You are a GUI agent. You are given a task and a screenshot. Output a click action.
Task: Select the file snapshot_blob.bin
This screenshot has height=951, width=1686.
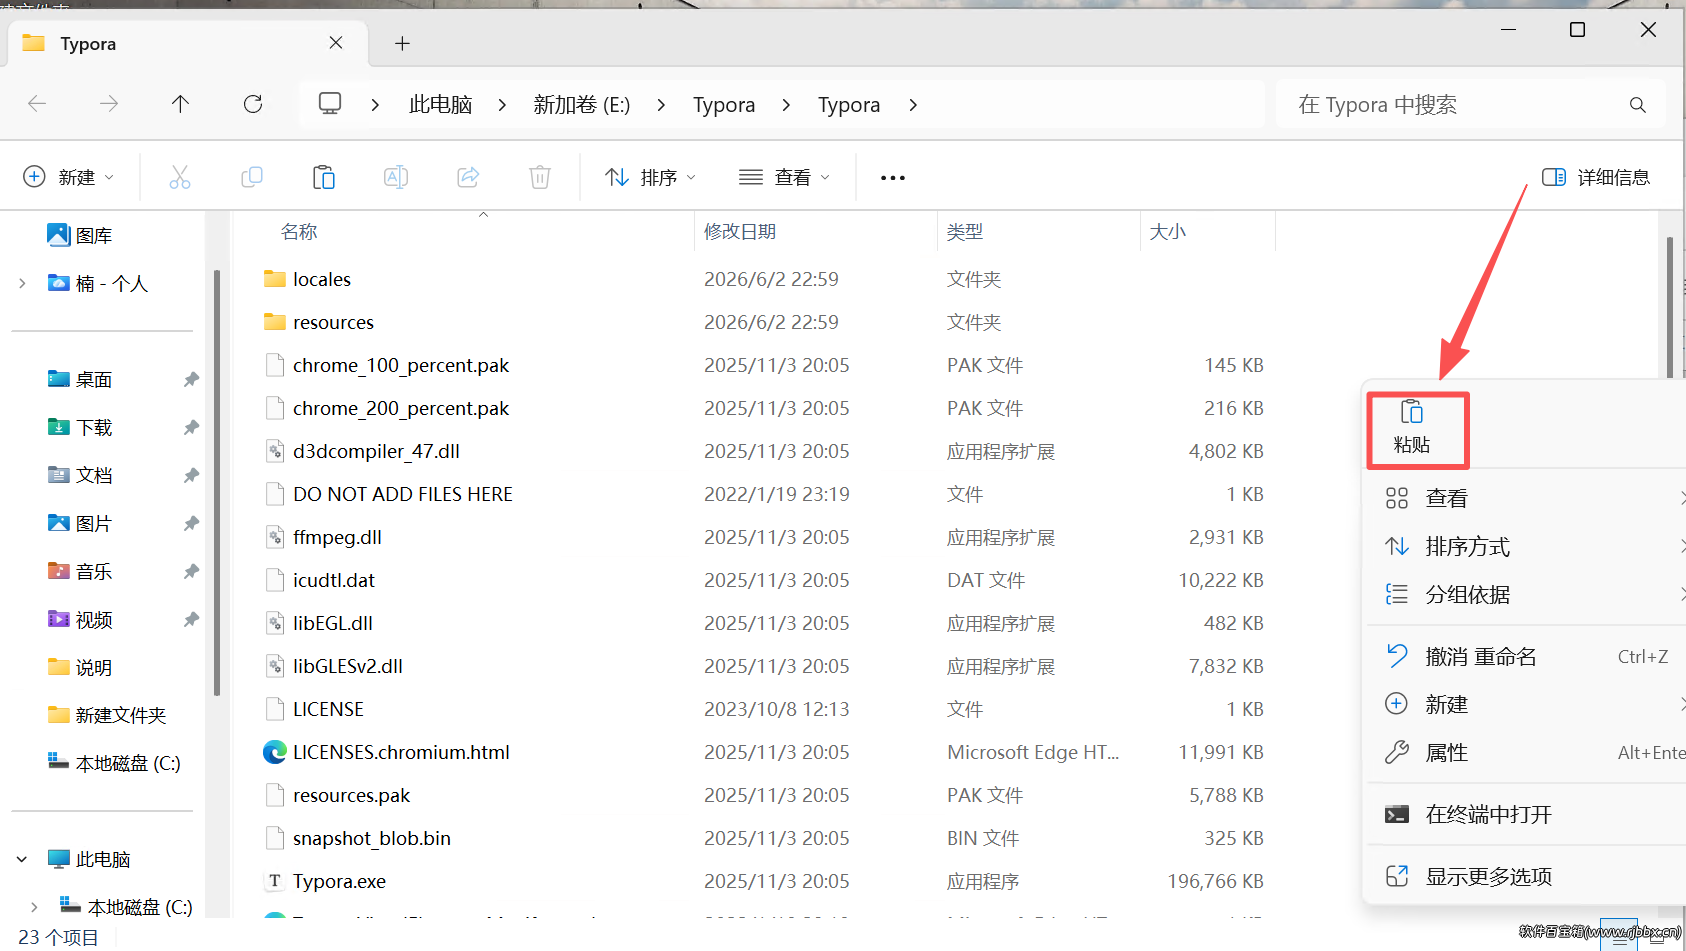coord(372,838)
